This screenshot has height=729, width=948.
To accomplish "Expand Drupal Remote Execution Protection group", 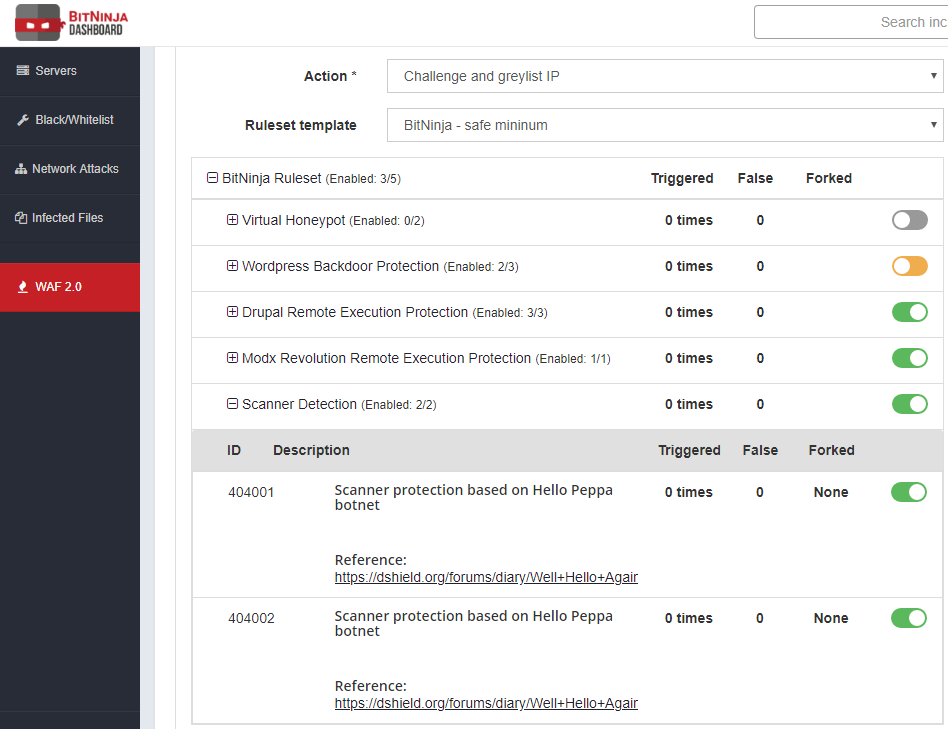I will click(x=232, y=311).
